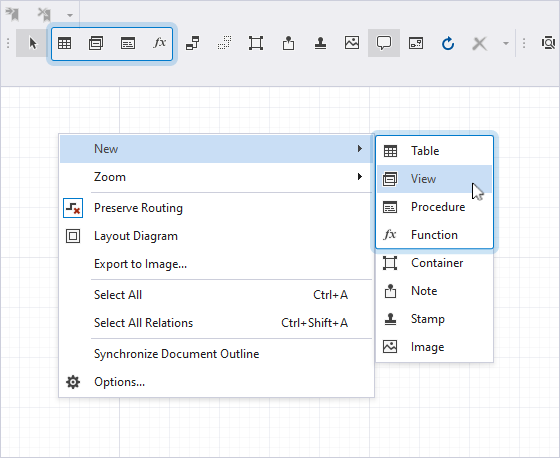Select Note in New submenu

coord(434,291)
